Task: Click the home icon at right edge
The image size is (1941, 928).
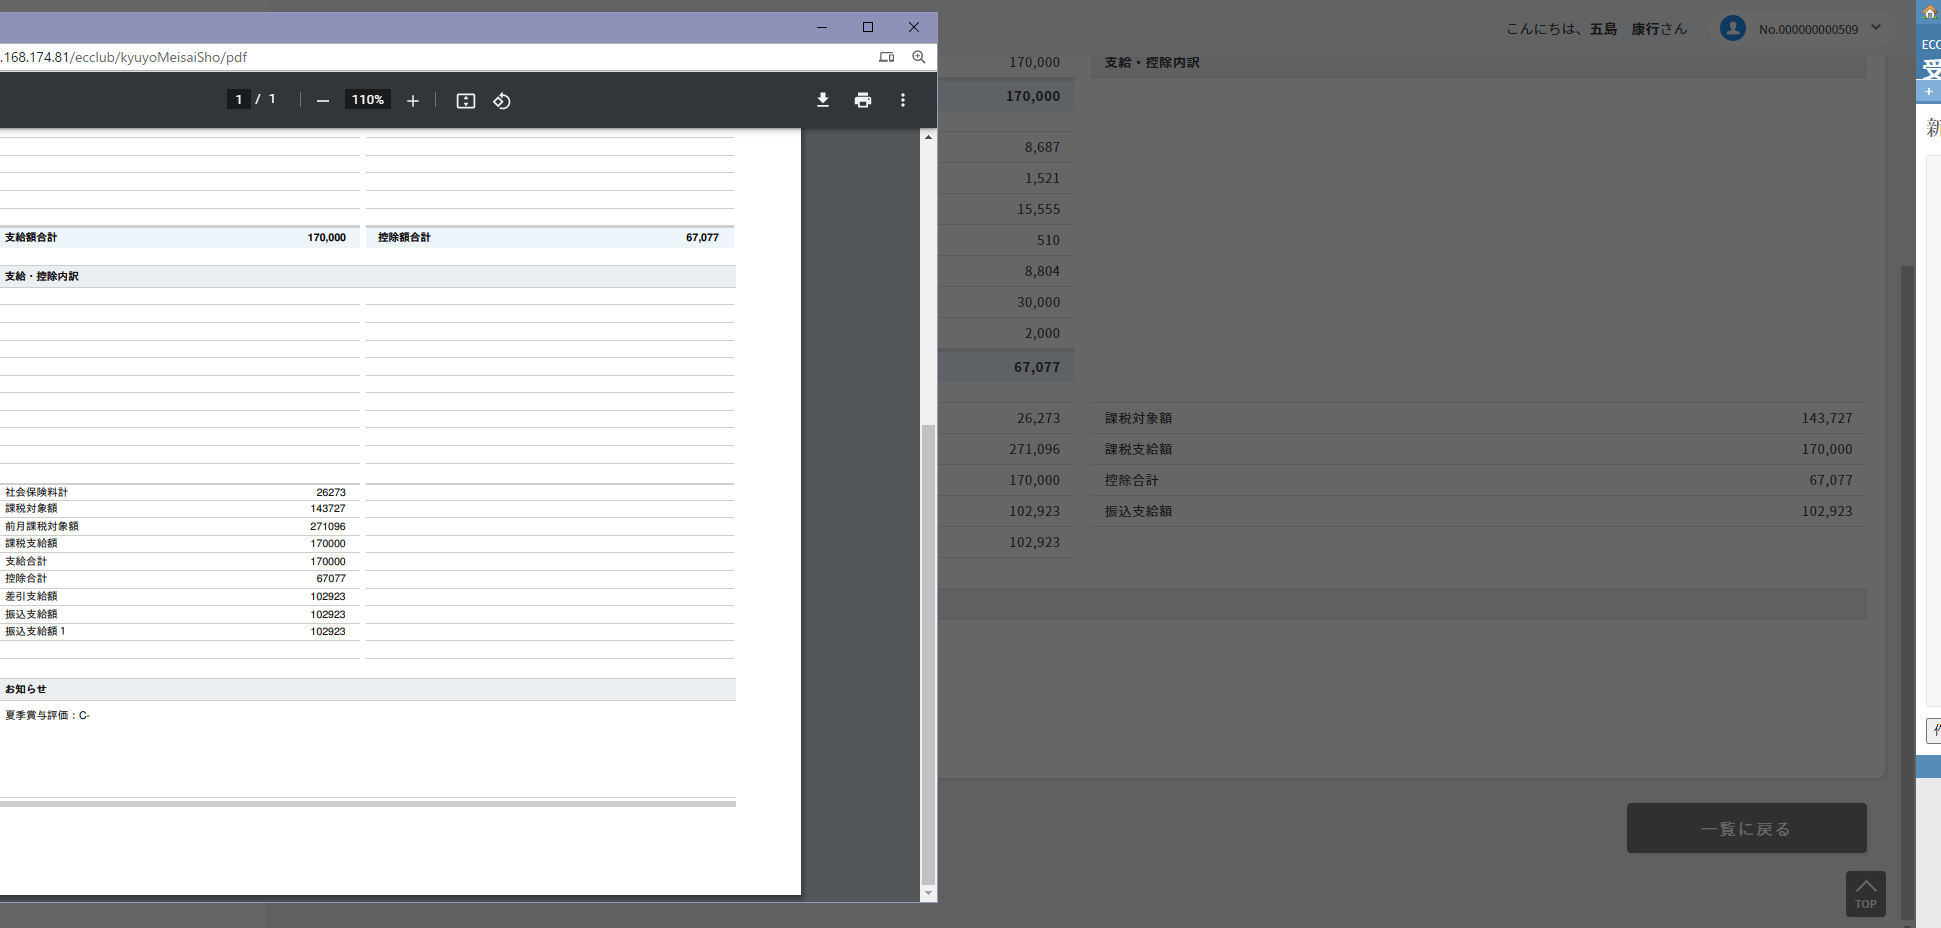Action: (x=1930, y=12)
